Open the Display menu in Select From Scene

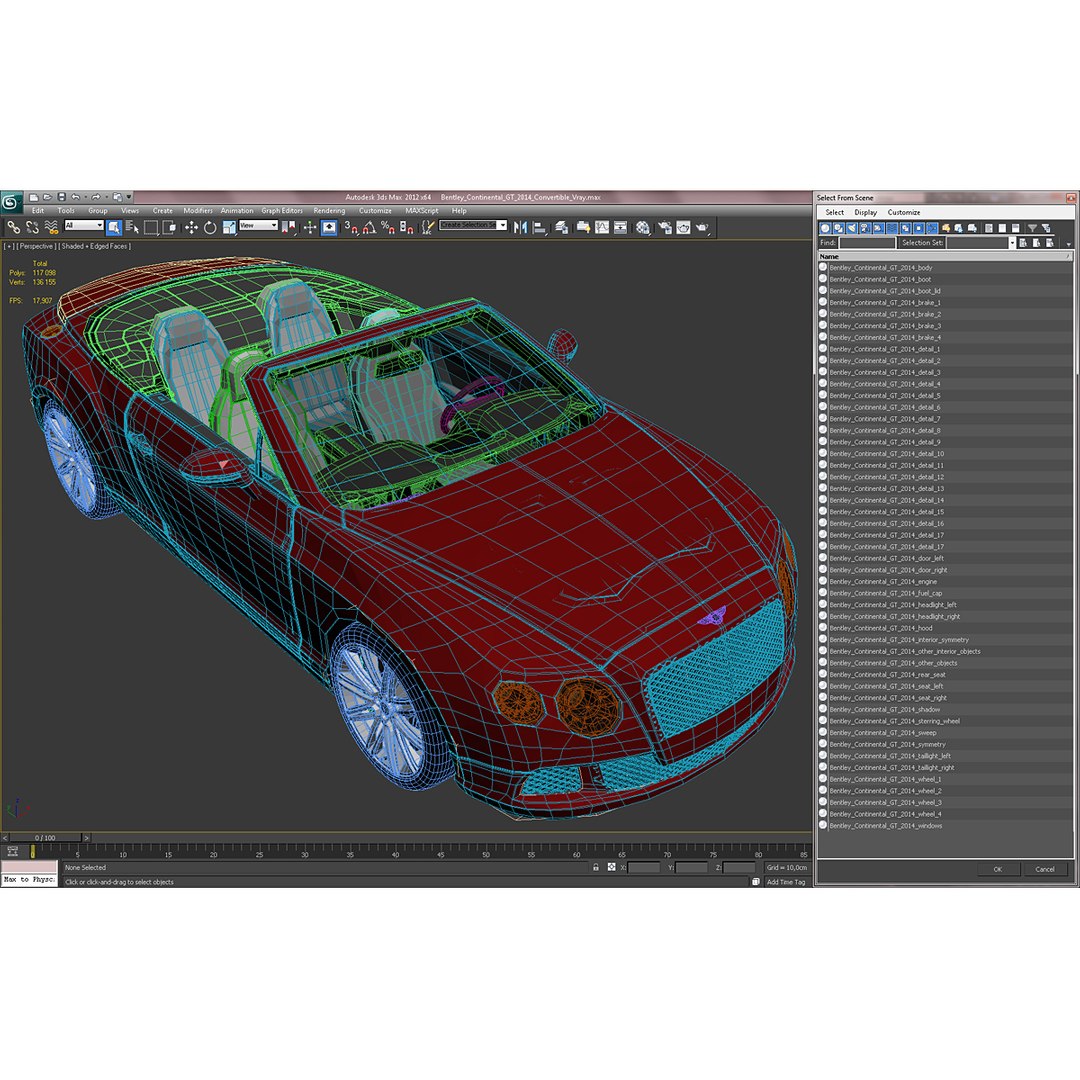[866, 212]
